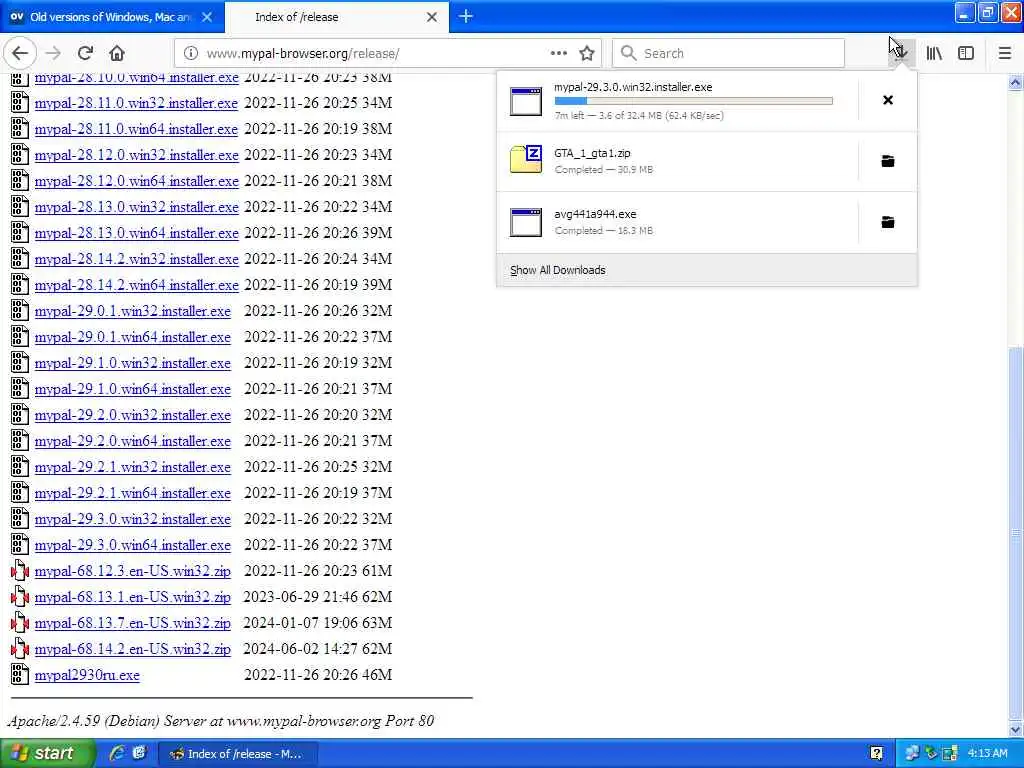
Task: Toggle the downloads toolbar button
Action: coord(901,53)
